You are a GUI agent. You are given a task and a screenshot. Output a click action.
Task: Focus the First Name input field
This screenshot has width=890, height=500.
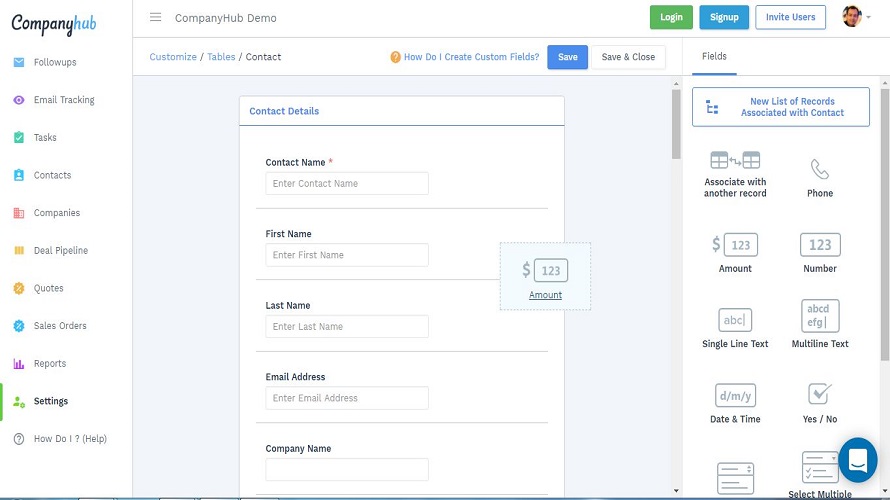click(x=347, y=255)
